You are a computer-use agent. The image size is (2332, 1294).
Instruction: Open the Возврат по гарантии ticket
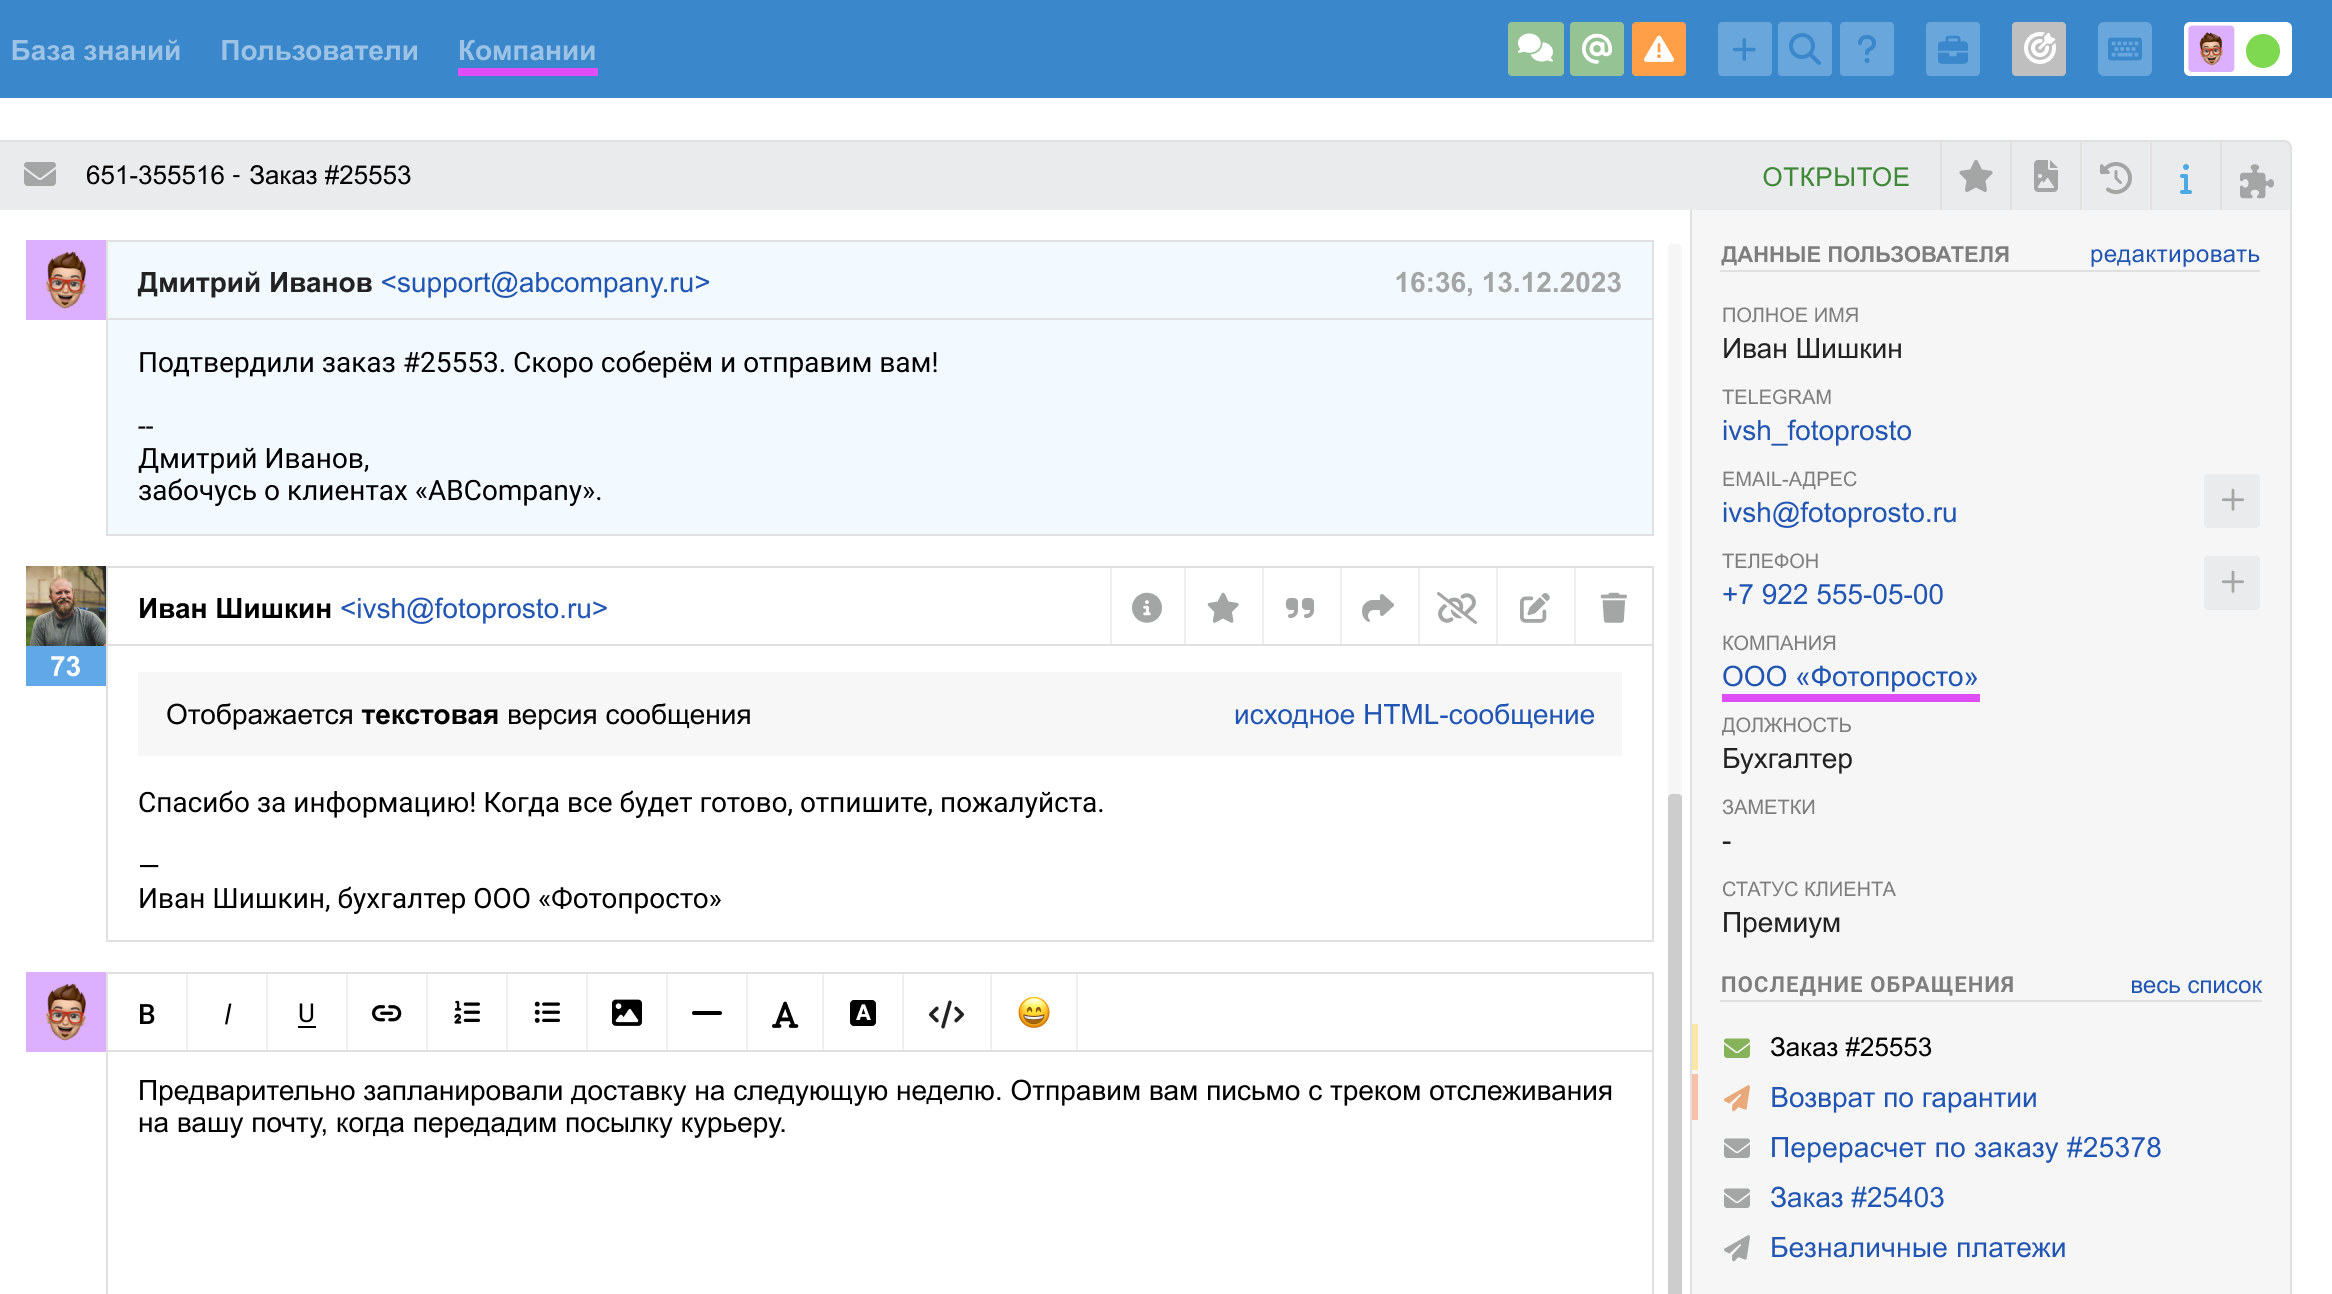tap(1902, 1097)
